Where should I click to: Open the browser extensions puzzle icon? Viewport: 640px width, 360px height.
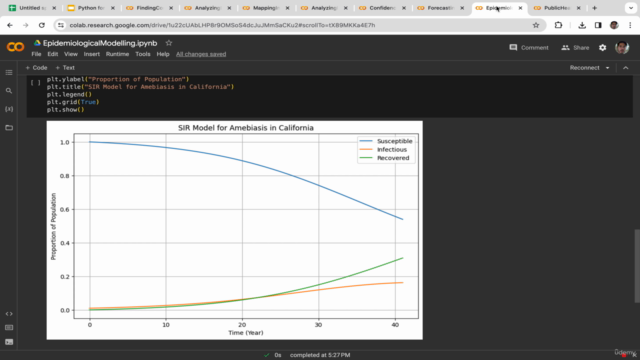click(558, 25)
